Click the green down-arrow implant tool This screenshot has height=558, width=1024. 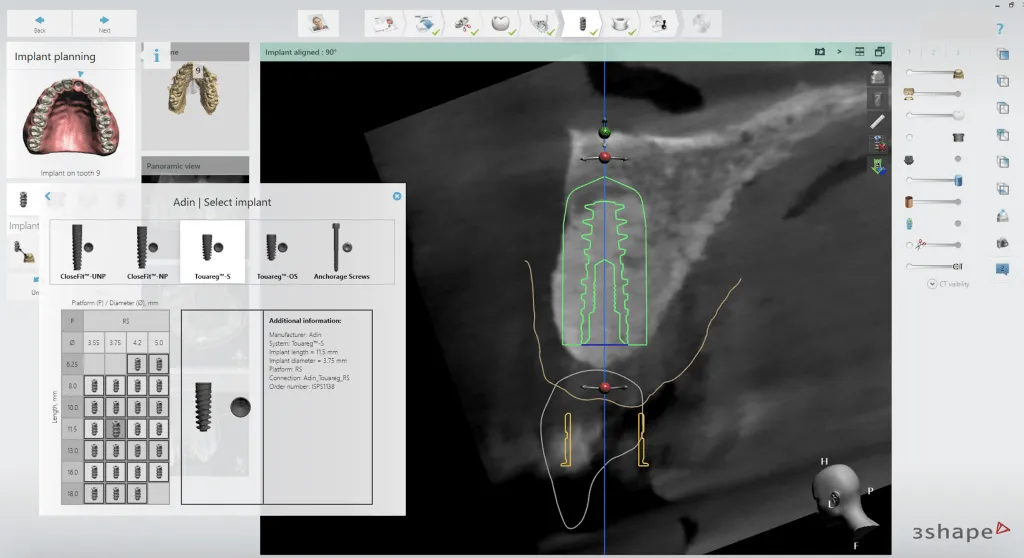coord(878,166)
